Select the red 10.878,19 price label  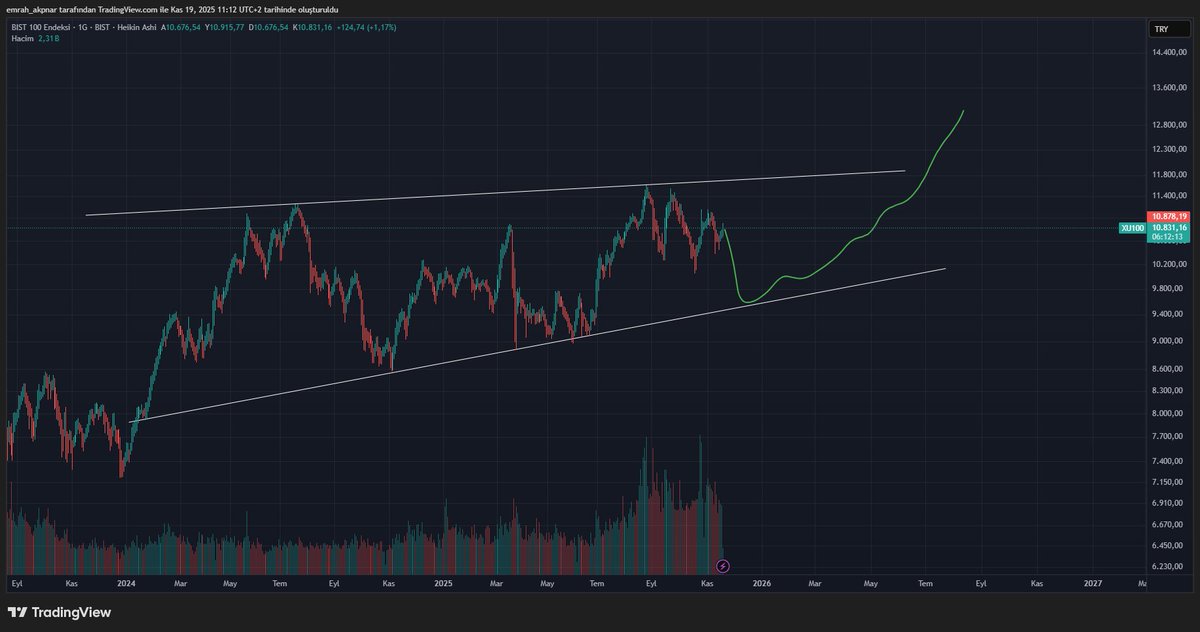click(1168, 217)
